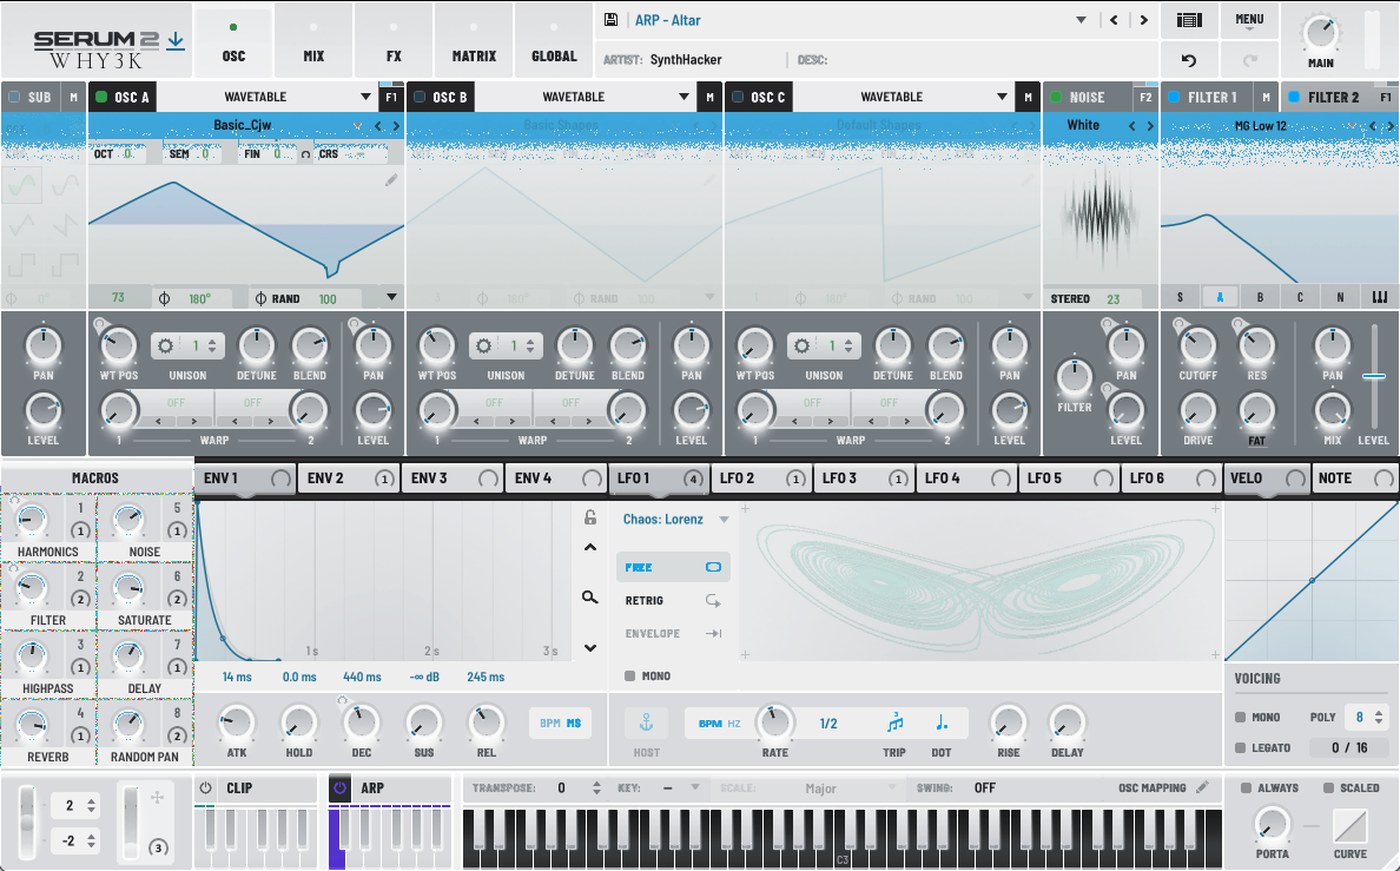Toggle the NOISE oscillator off
The image size is (1400, 871).
pos(1056,97)
